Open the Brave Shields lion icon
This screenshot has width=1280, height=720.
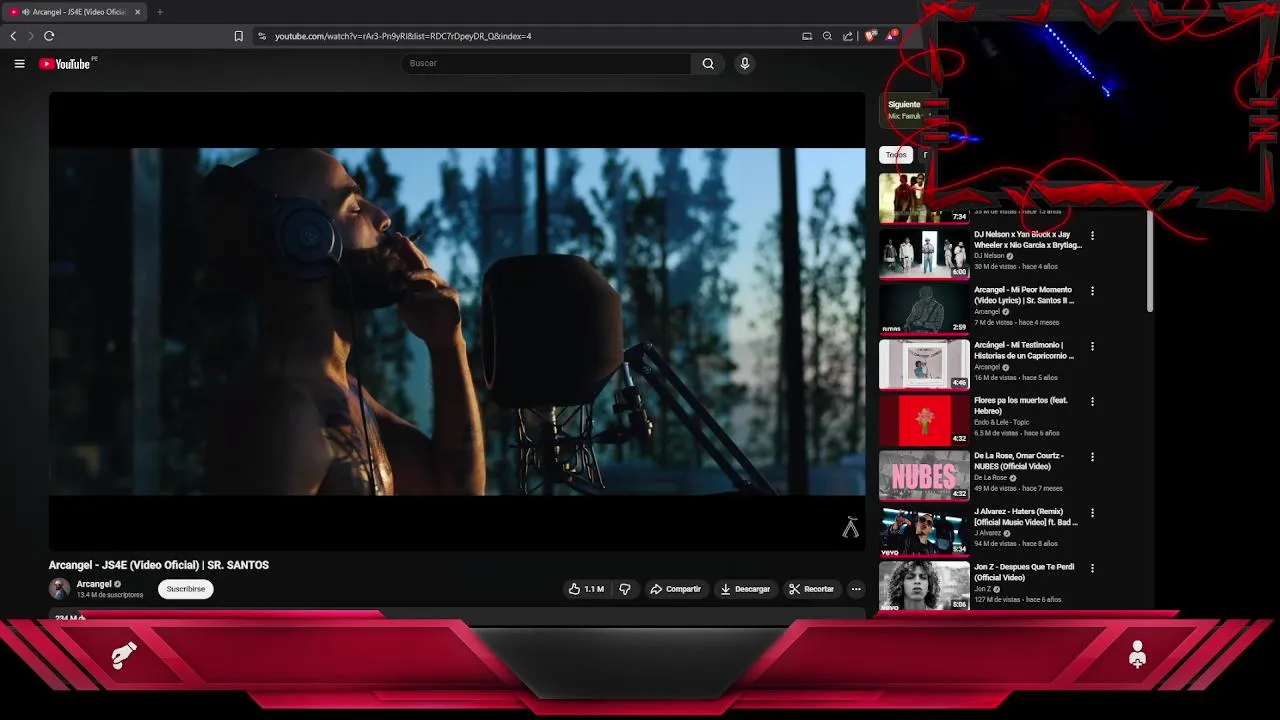[870, 36]
